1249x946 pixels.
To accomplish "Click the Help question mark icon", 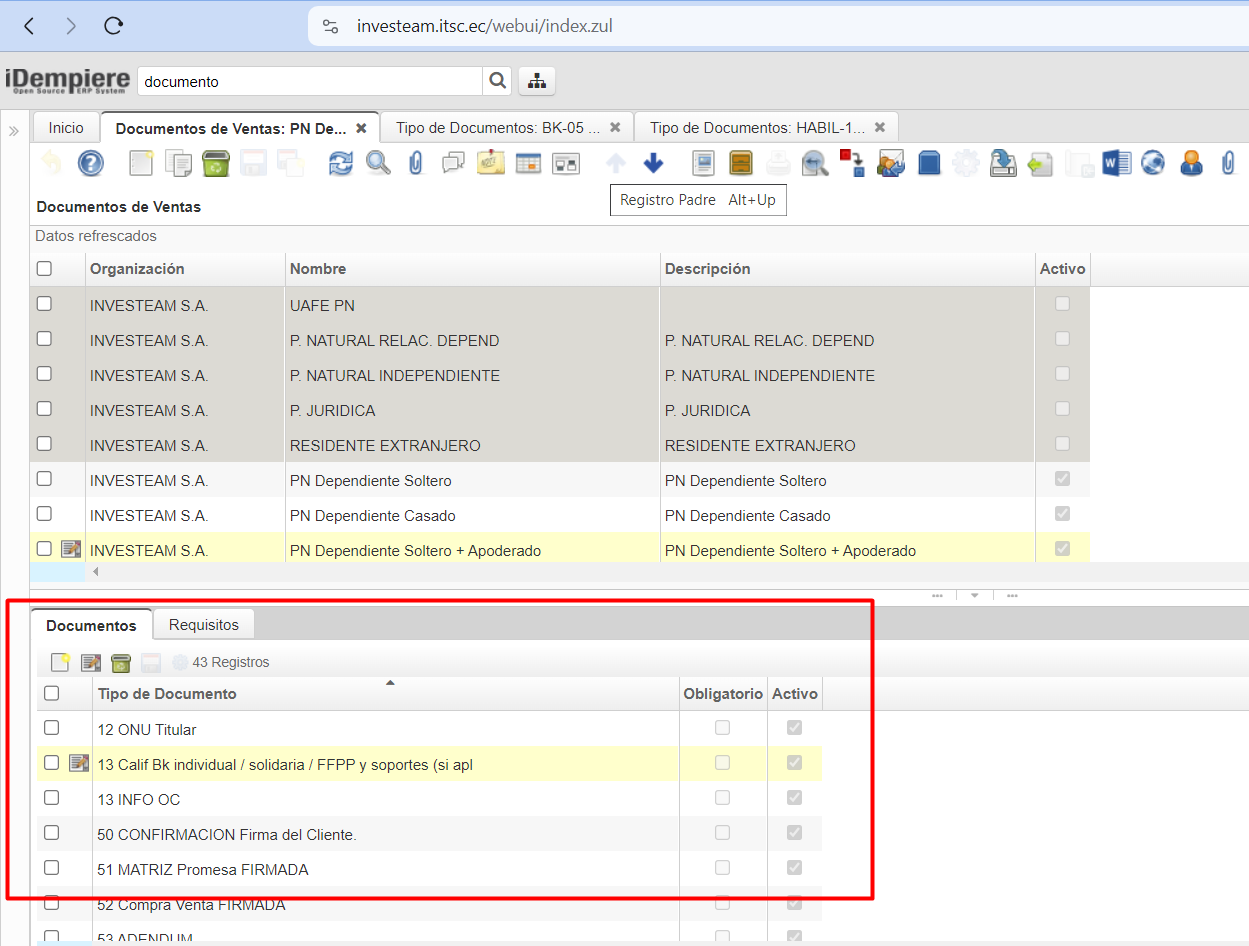I will [91, 163].
